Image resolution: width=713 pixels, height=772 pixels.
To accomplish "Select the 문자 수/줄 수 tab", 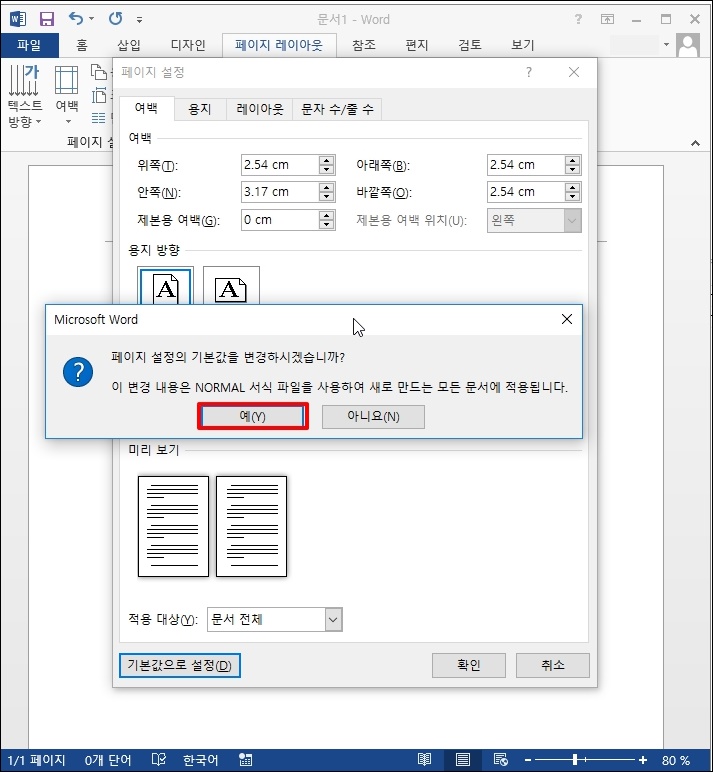I will coord(337,109).
